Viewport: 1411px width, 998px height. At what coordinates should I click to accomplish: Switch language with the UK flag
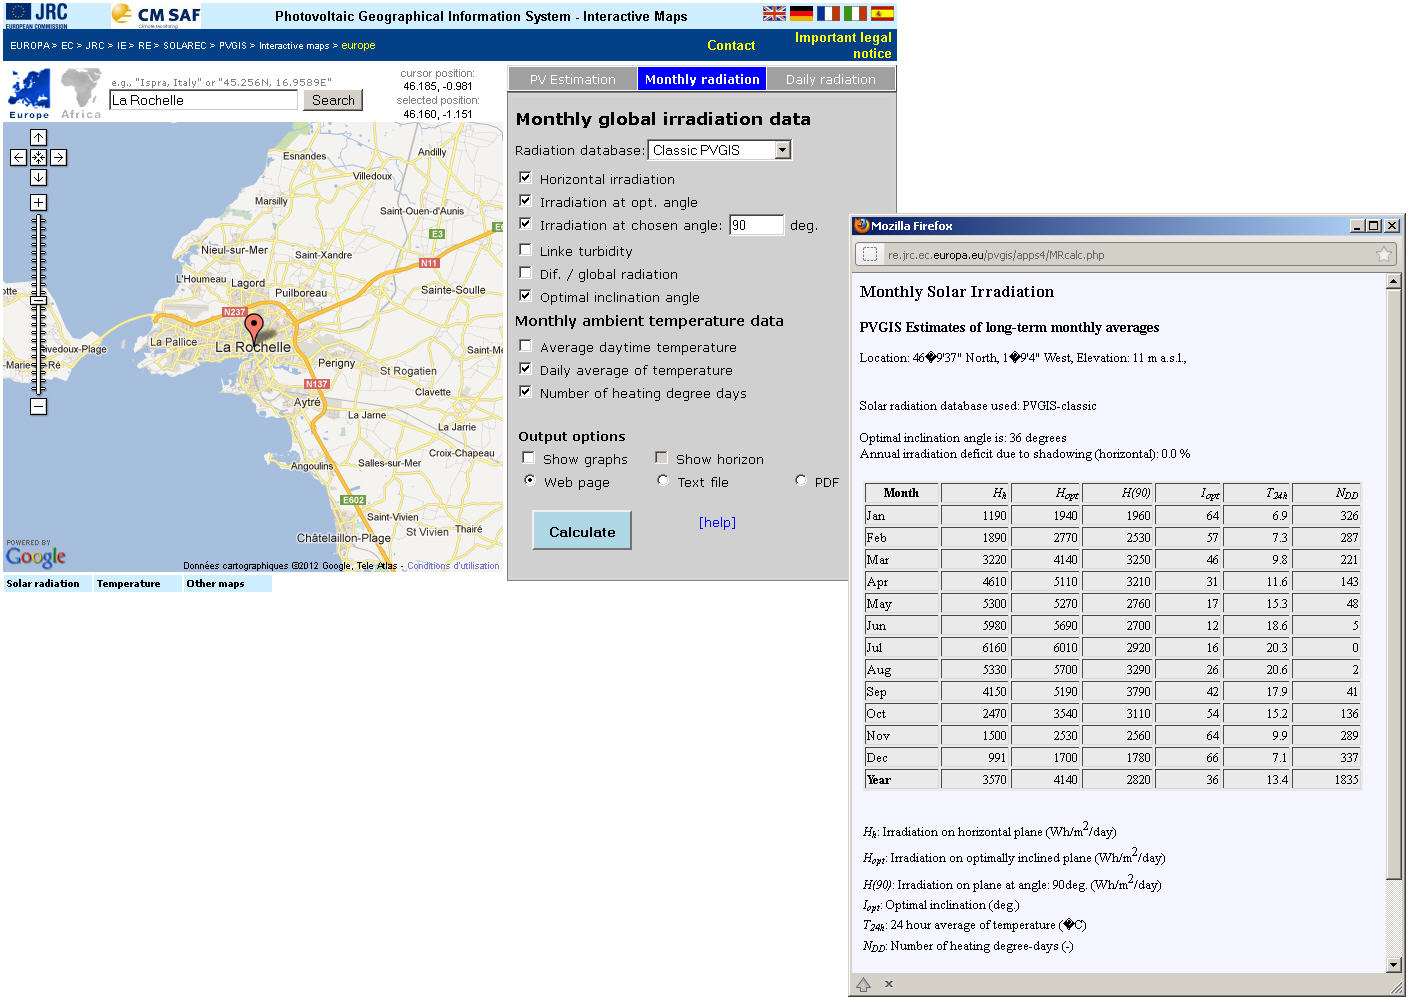click(x=774, y=13)
